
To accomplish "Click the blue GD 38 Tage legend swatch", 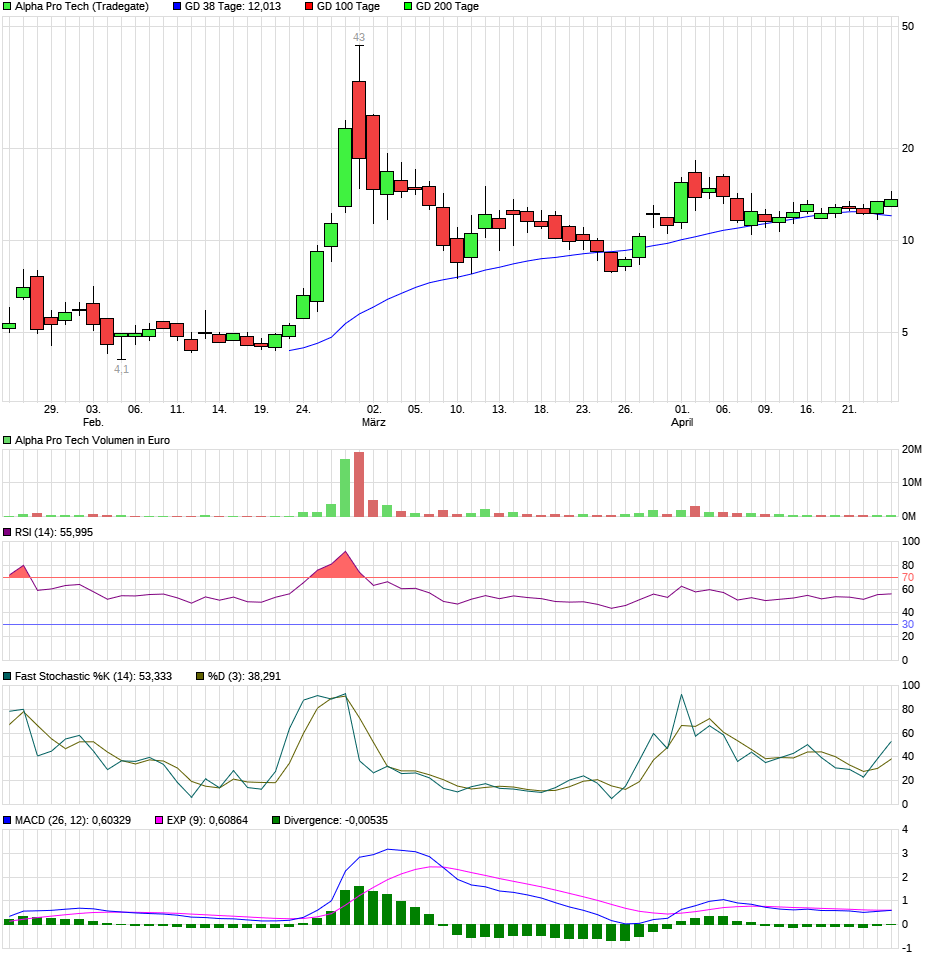I will coord(178,7).
